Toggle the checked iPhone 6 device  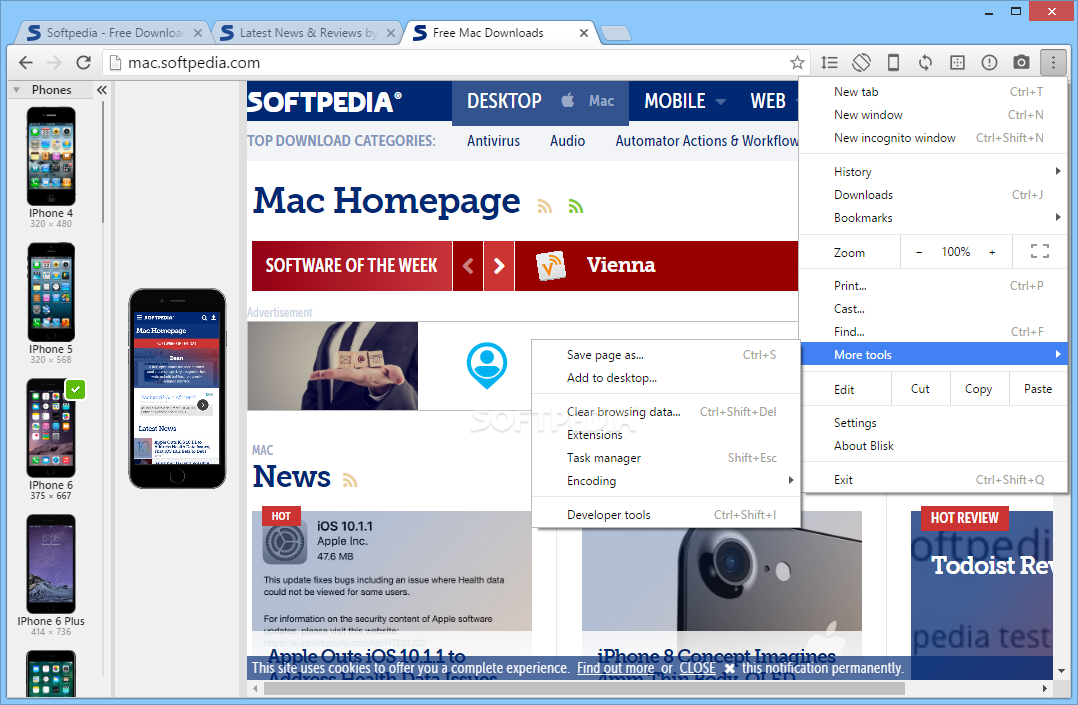point(51,428)
